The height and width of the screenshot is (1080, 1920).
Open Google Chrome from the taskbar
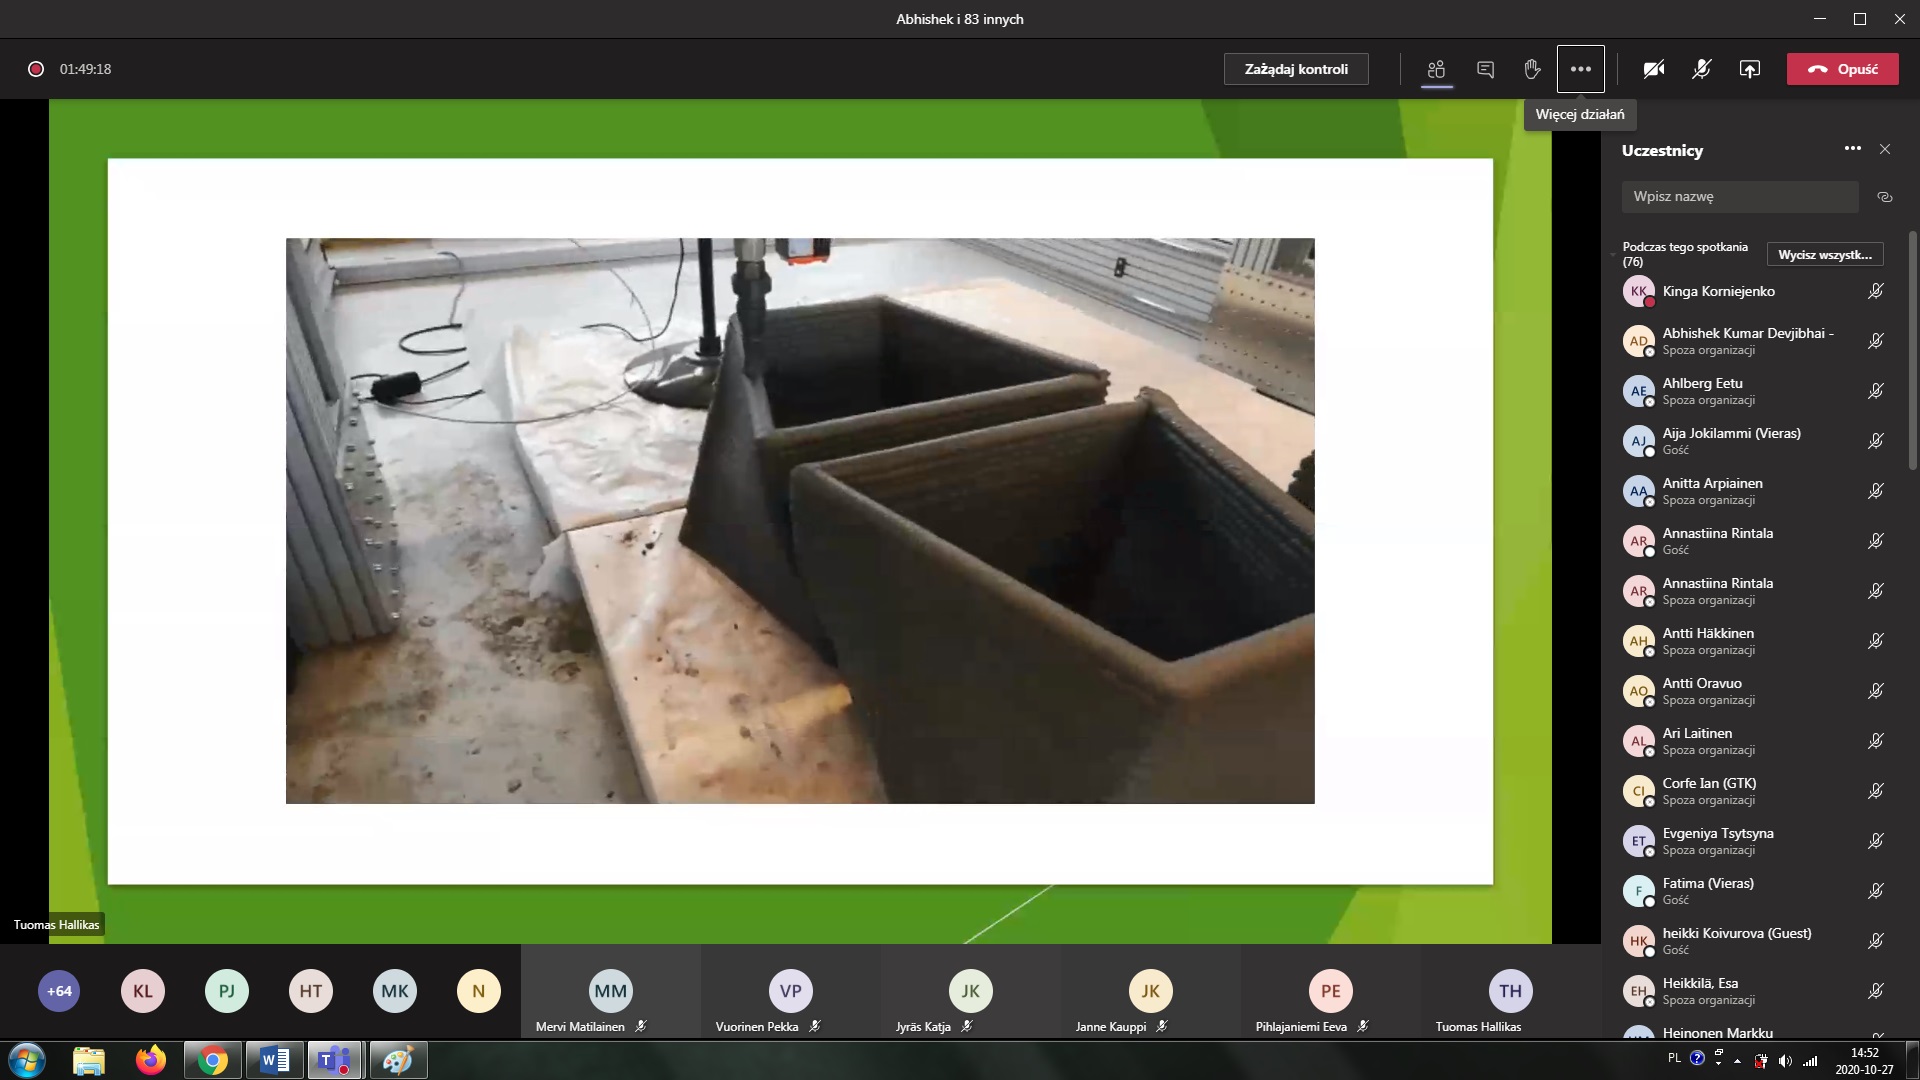tap(212, 1060)
